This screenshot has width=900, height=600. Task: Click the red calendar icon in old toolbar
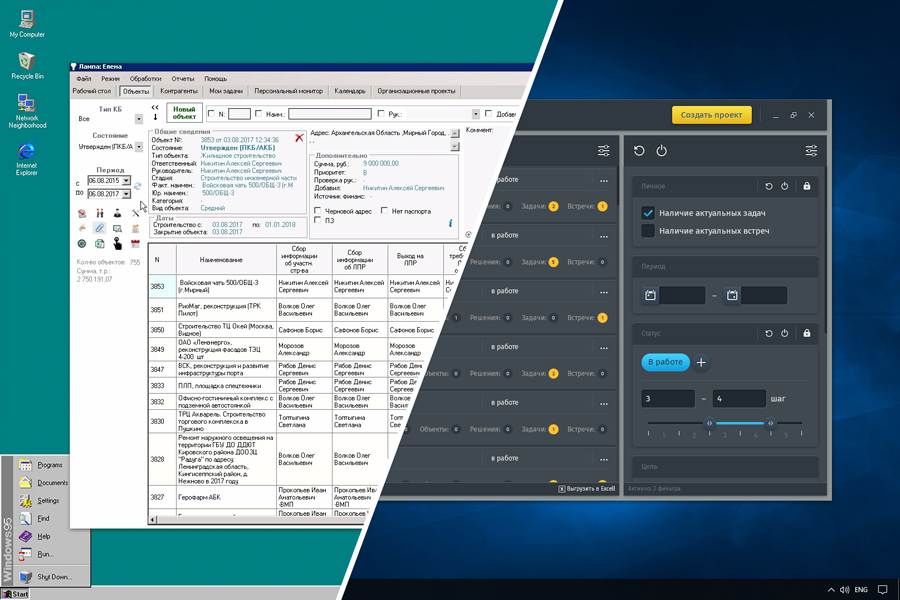(135, 244)
